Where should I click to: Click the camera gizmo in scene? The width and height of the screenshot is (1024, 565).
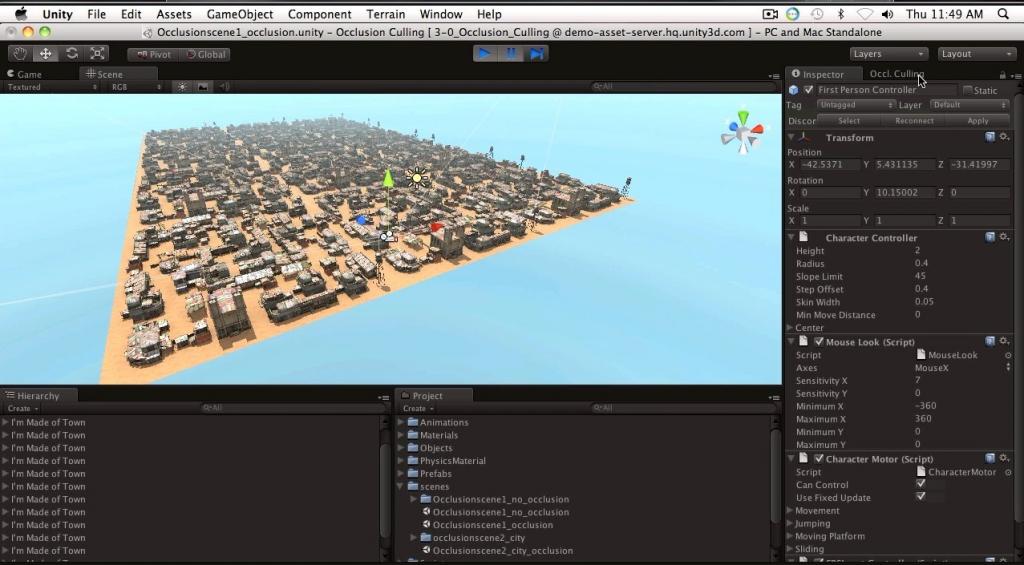coord(388,236)
